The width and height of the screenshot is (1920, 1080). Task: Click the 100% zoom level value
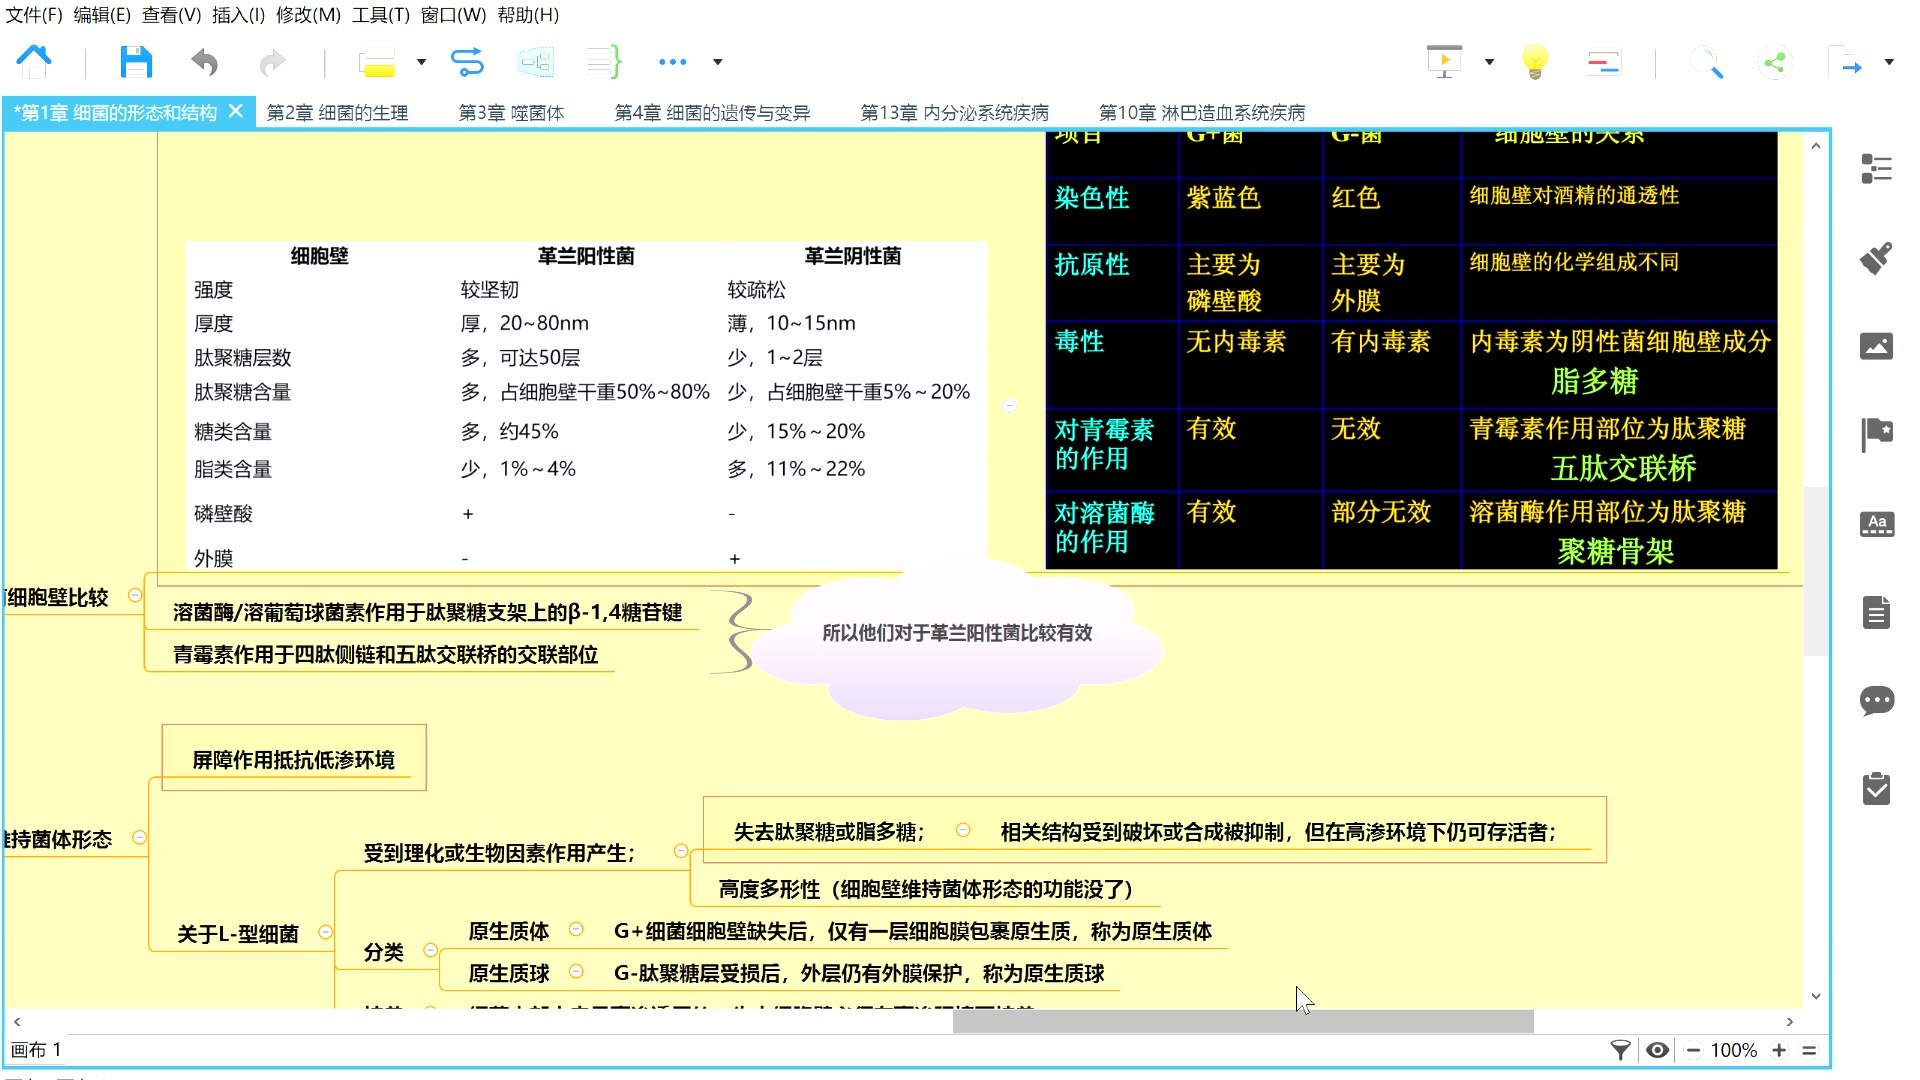(x=1734, y=1050)
